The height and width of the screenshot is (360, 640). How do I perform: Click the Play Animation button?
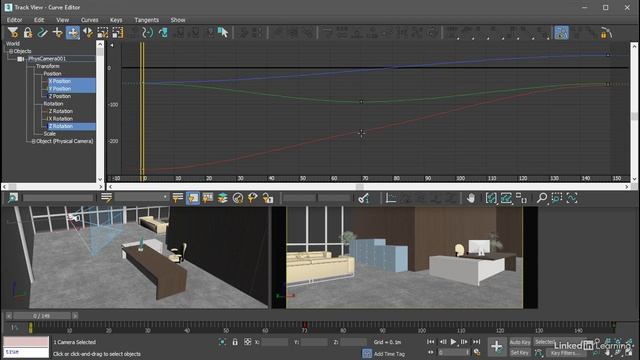453,342
